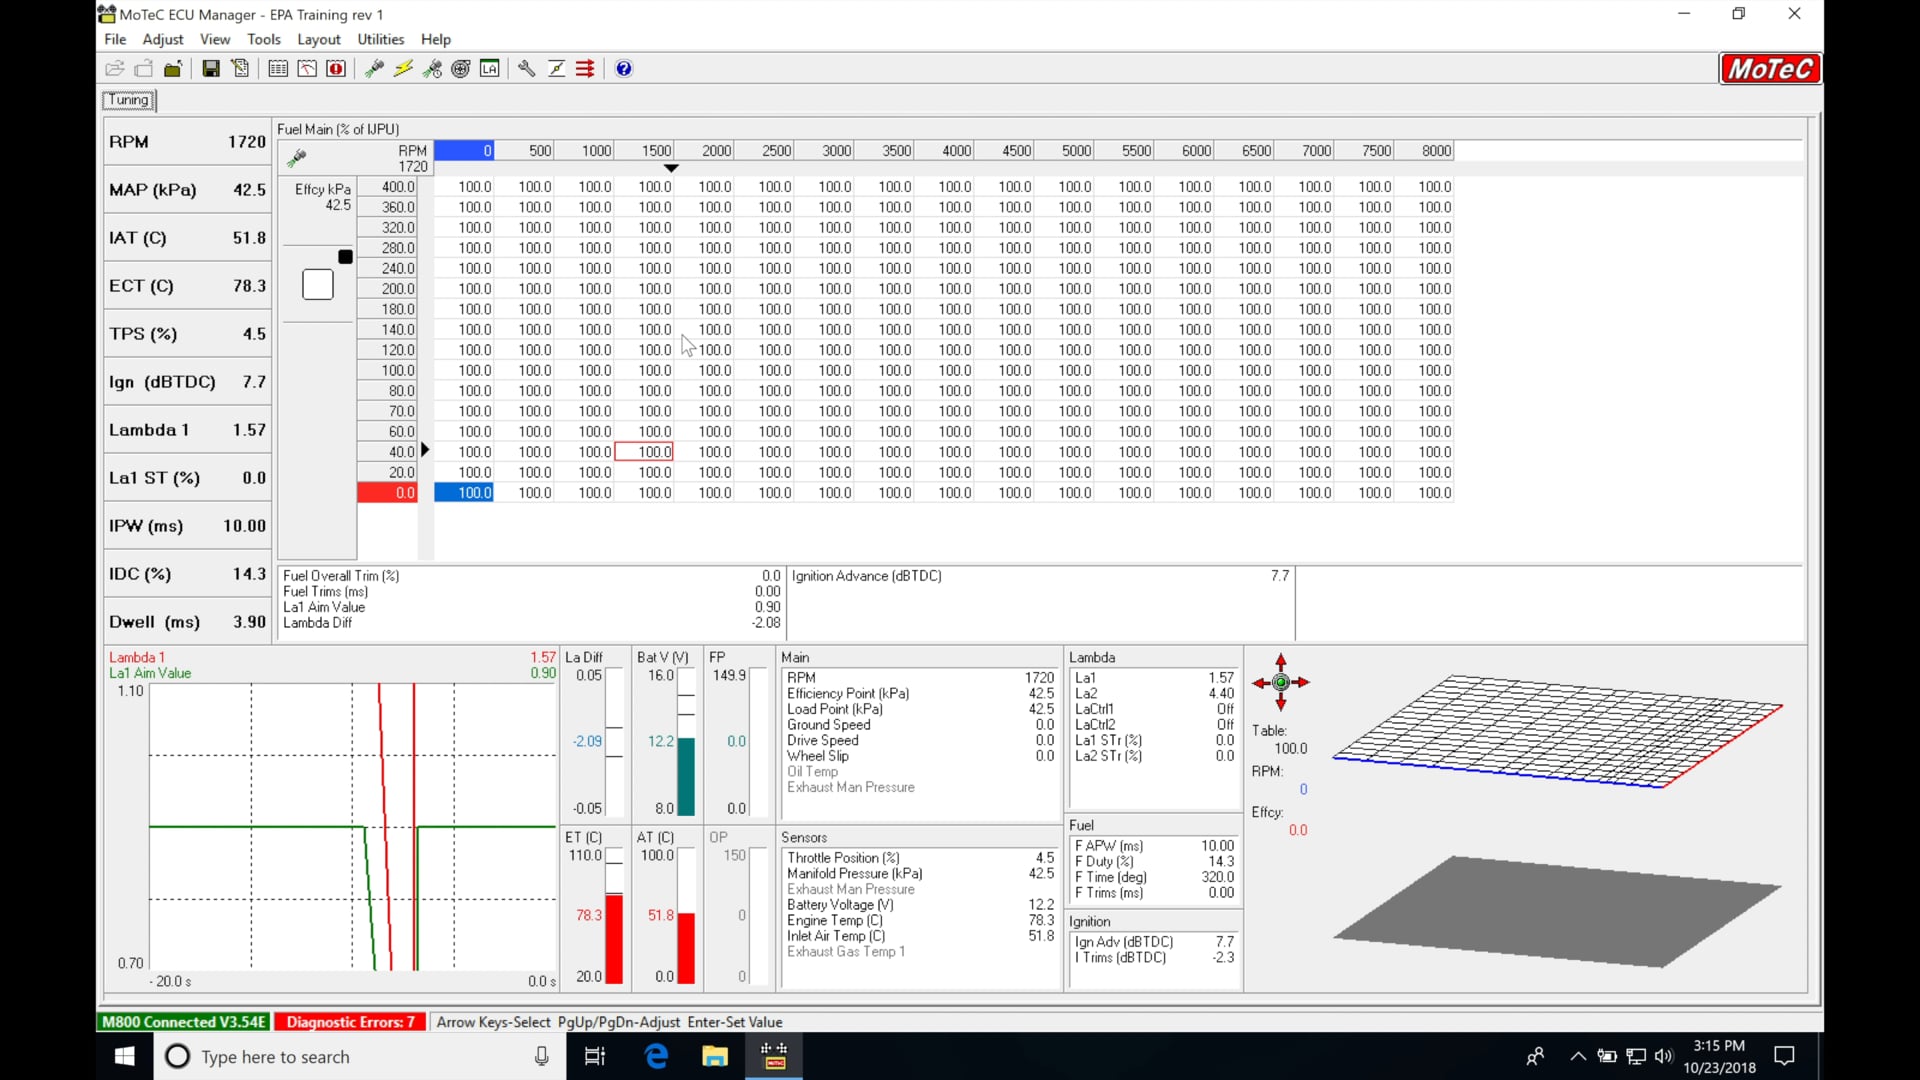1920x1080 pixels.
Task: Expand the RPM column marker arrow above 1500
Action: (671, 168)
